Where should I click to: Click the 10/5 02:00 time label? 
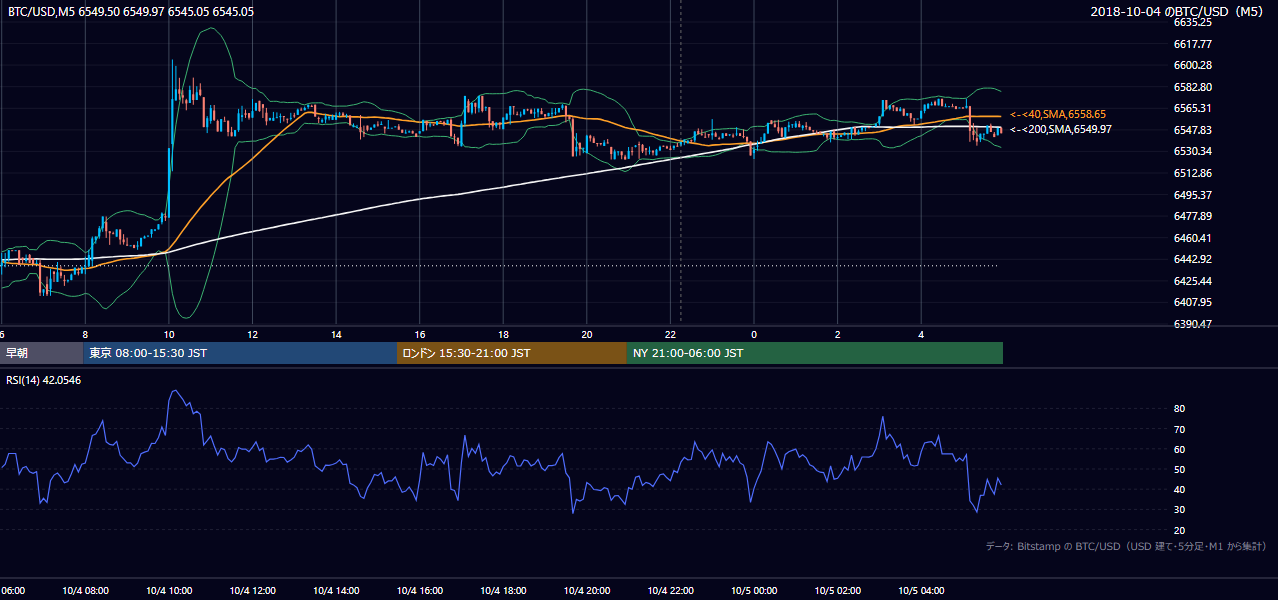837,591
